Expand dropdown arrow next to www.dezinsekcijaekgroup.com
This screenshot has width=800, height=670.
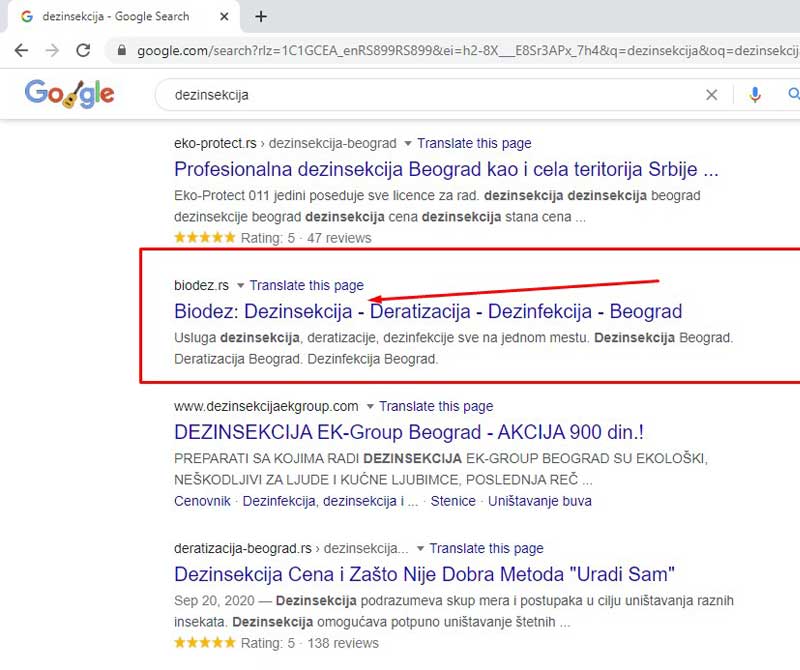(x=370, y=407)
